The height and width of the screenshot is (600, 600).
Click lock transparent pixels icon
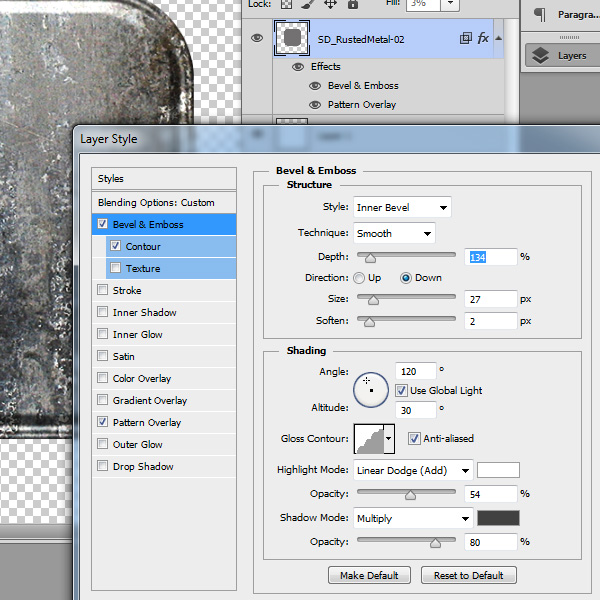point(287,4)
